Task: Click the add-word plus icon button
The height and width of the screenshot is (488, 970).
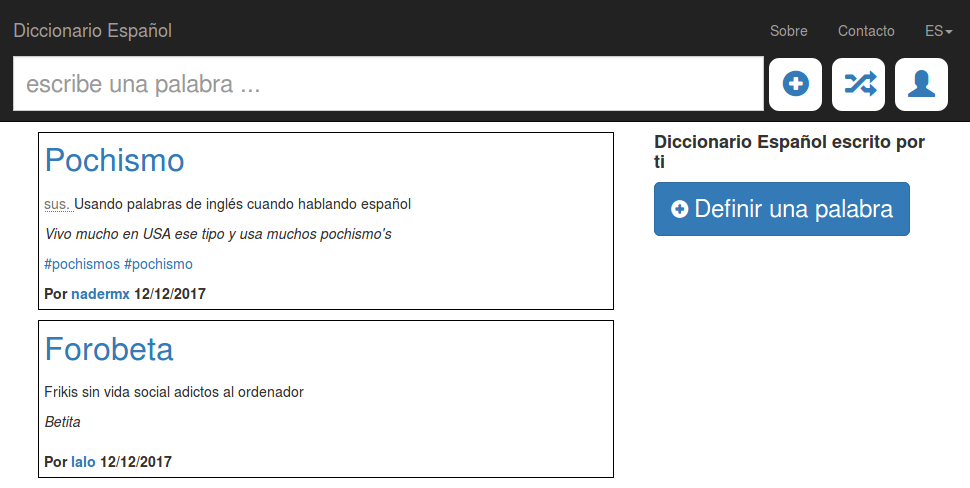Action: (x=795, y=84)
